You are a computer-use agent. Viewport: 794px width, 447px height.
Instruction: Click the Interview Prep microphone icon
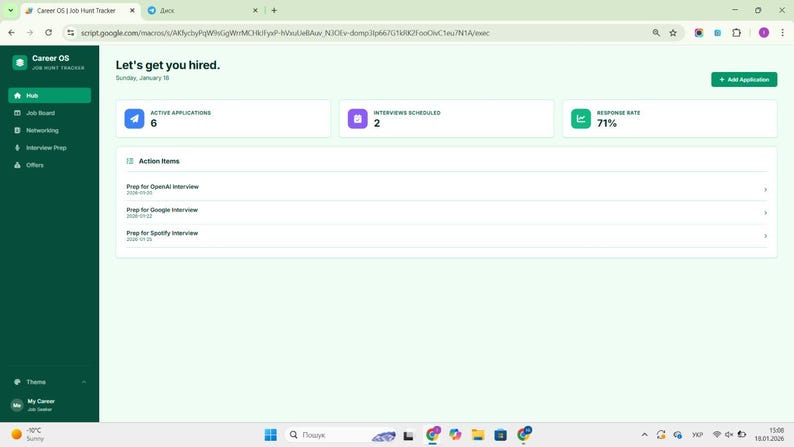[x=17, y=148]
